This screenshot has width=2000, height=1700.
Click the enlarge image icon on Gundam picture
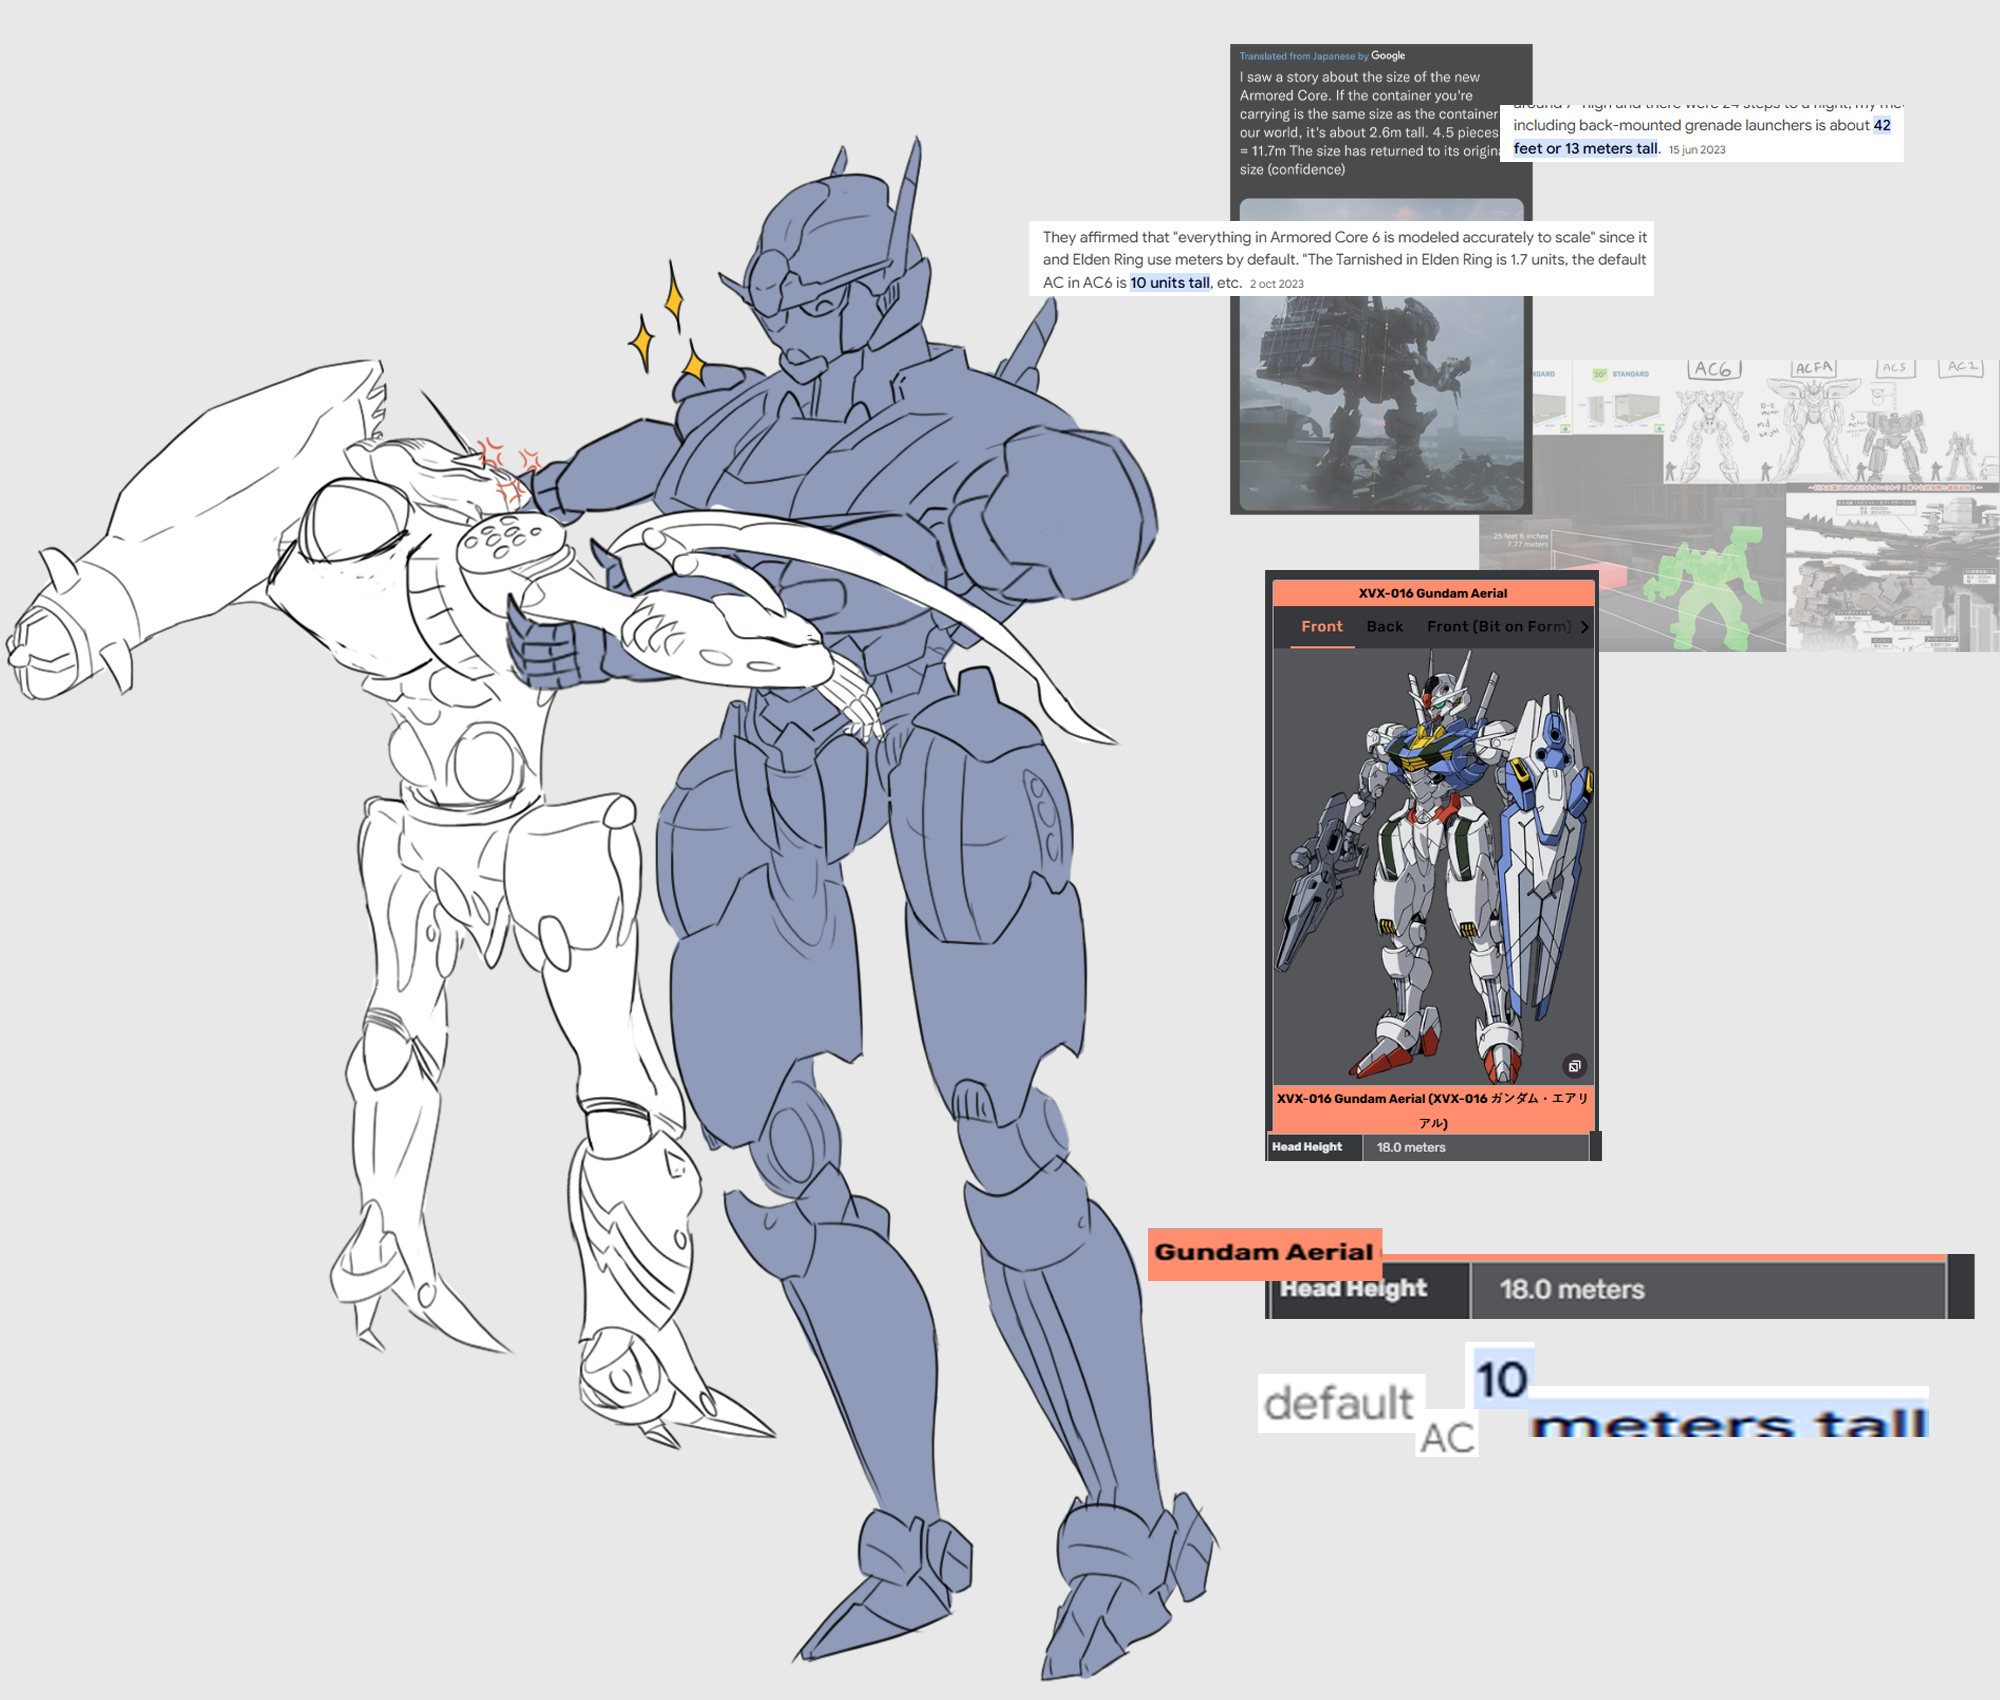point(1574,1066)
